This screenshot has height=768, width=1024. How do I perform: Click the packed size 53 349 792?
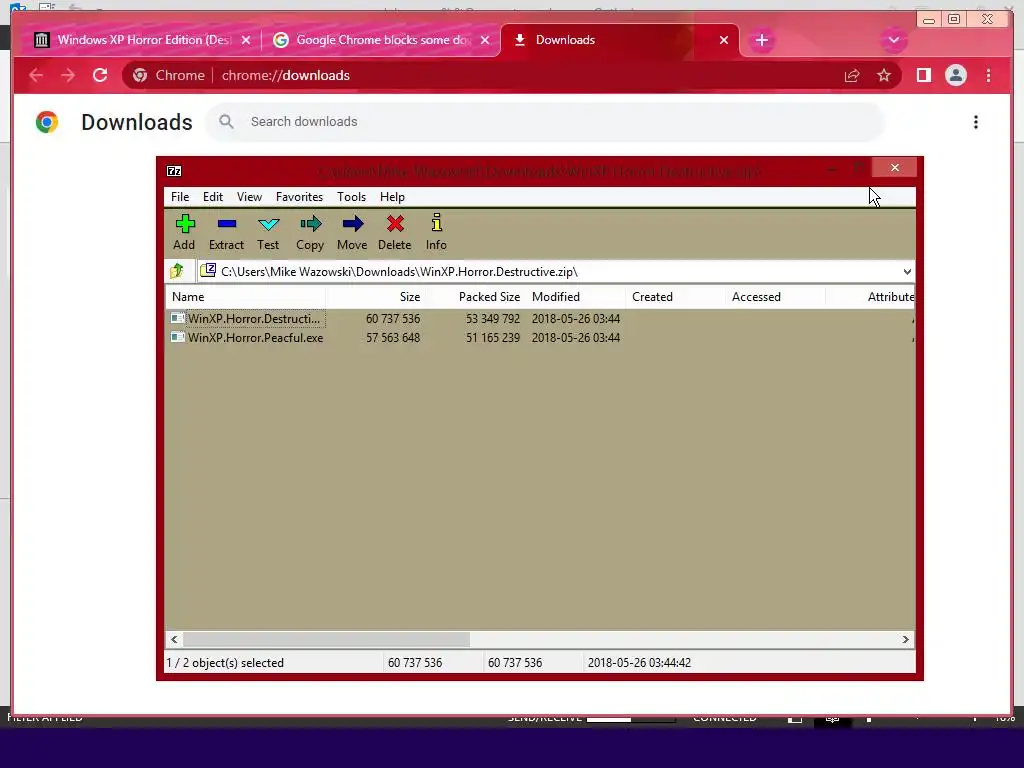[492, 319]
